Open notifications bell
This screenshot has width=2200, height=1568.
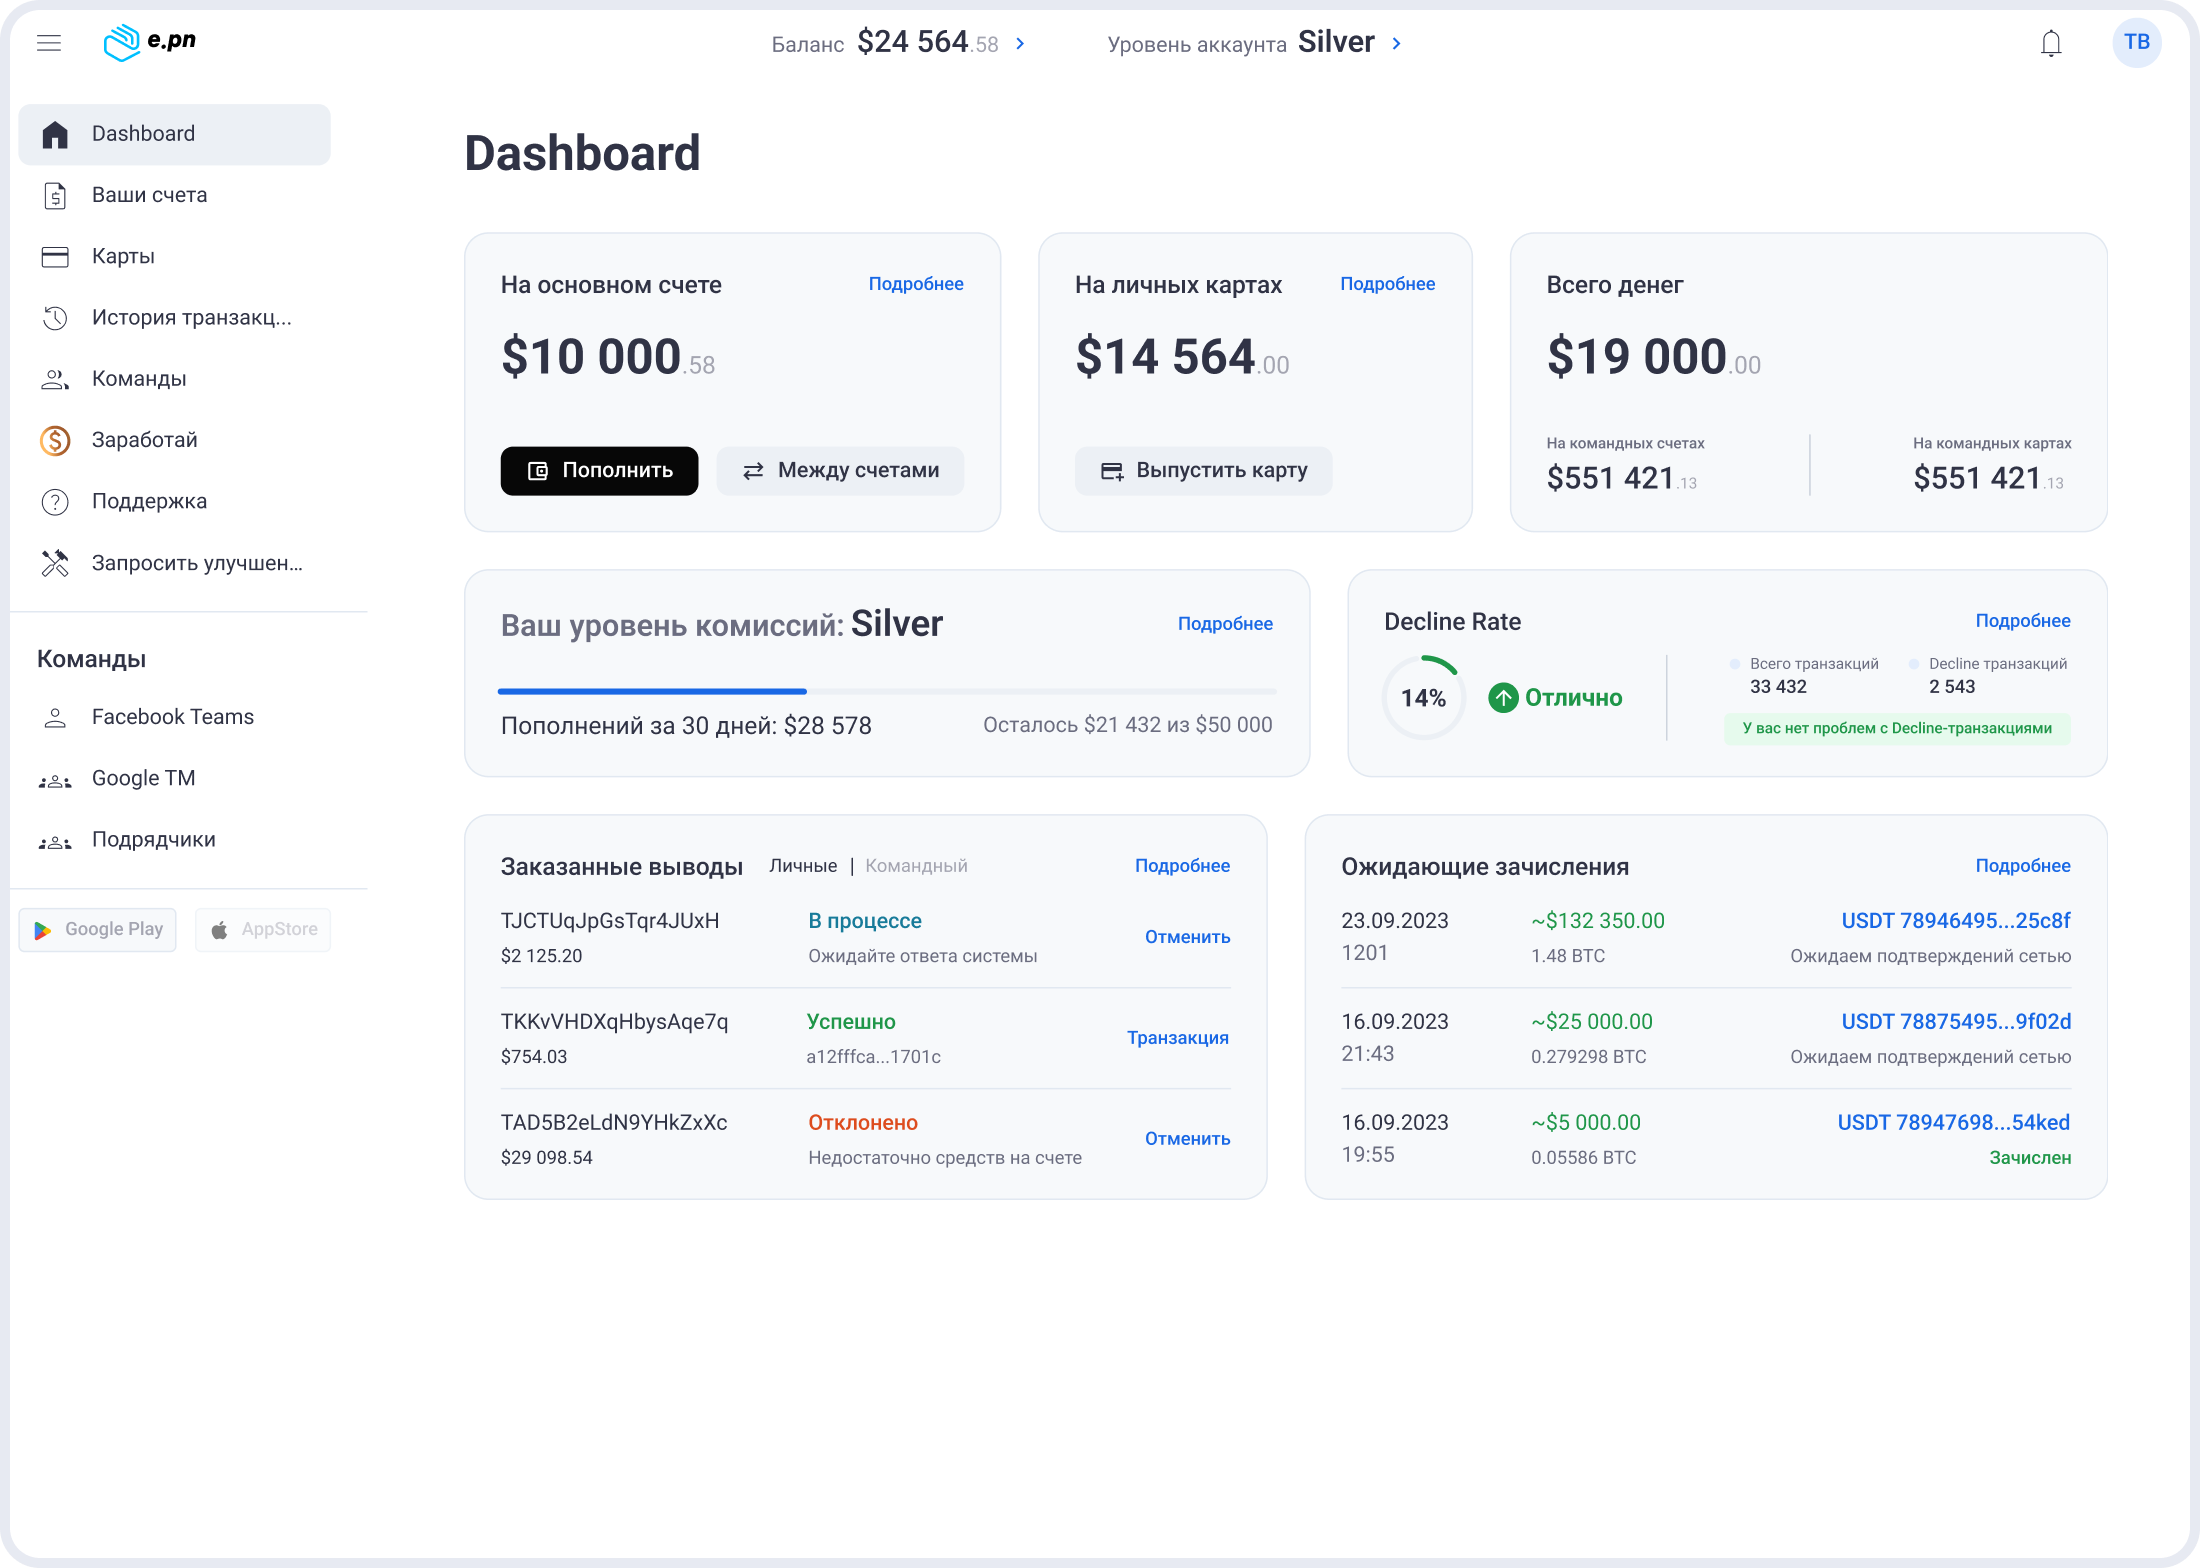(2049, 43)
